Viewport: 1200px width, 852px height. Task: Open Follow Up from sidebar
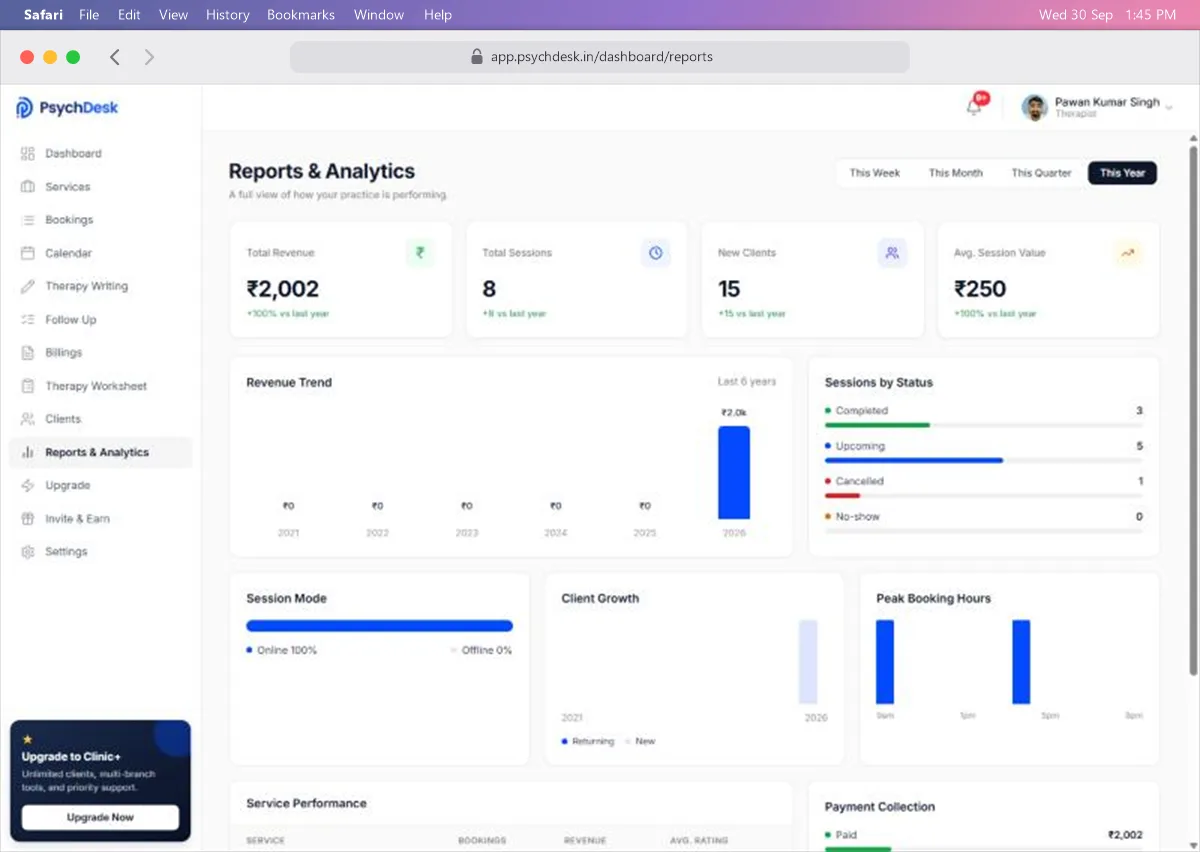click(x=71, y=320)
